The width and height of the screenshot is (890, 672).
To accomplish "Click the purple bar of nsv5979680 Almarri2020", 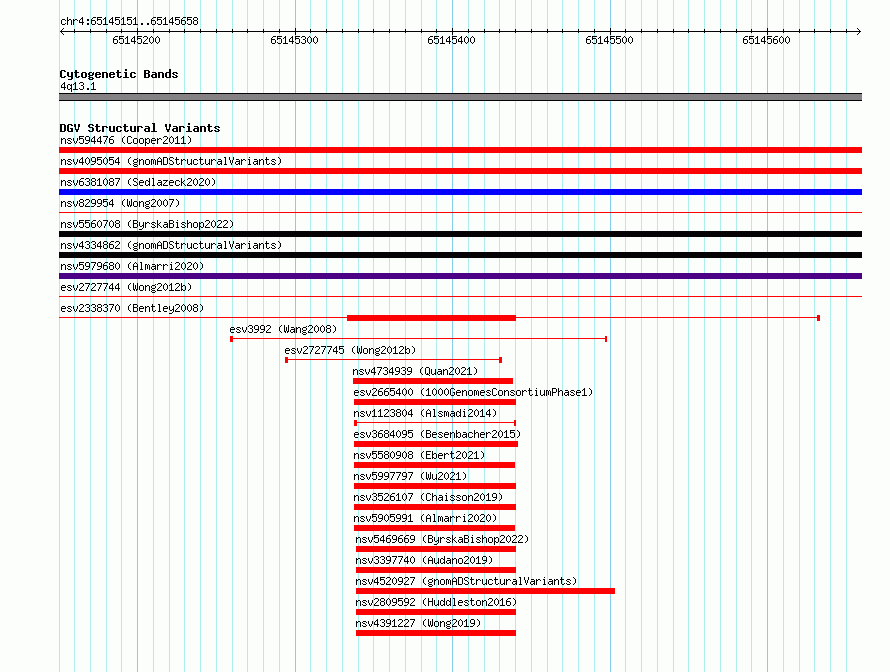I will coord(460,276).
